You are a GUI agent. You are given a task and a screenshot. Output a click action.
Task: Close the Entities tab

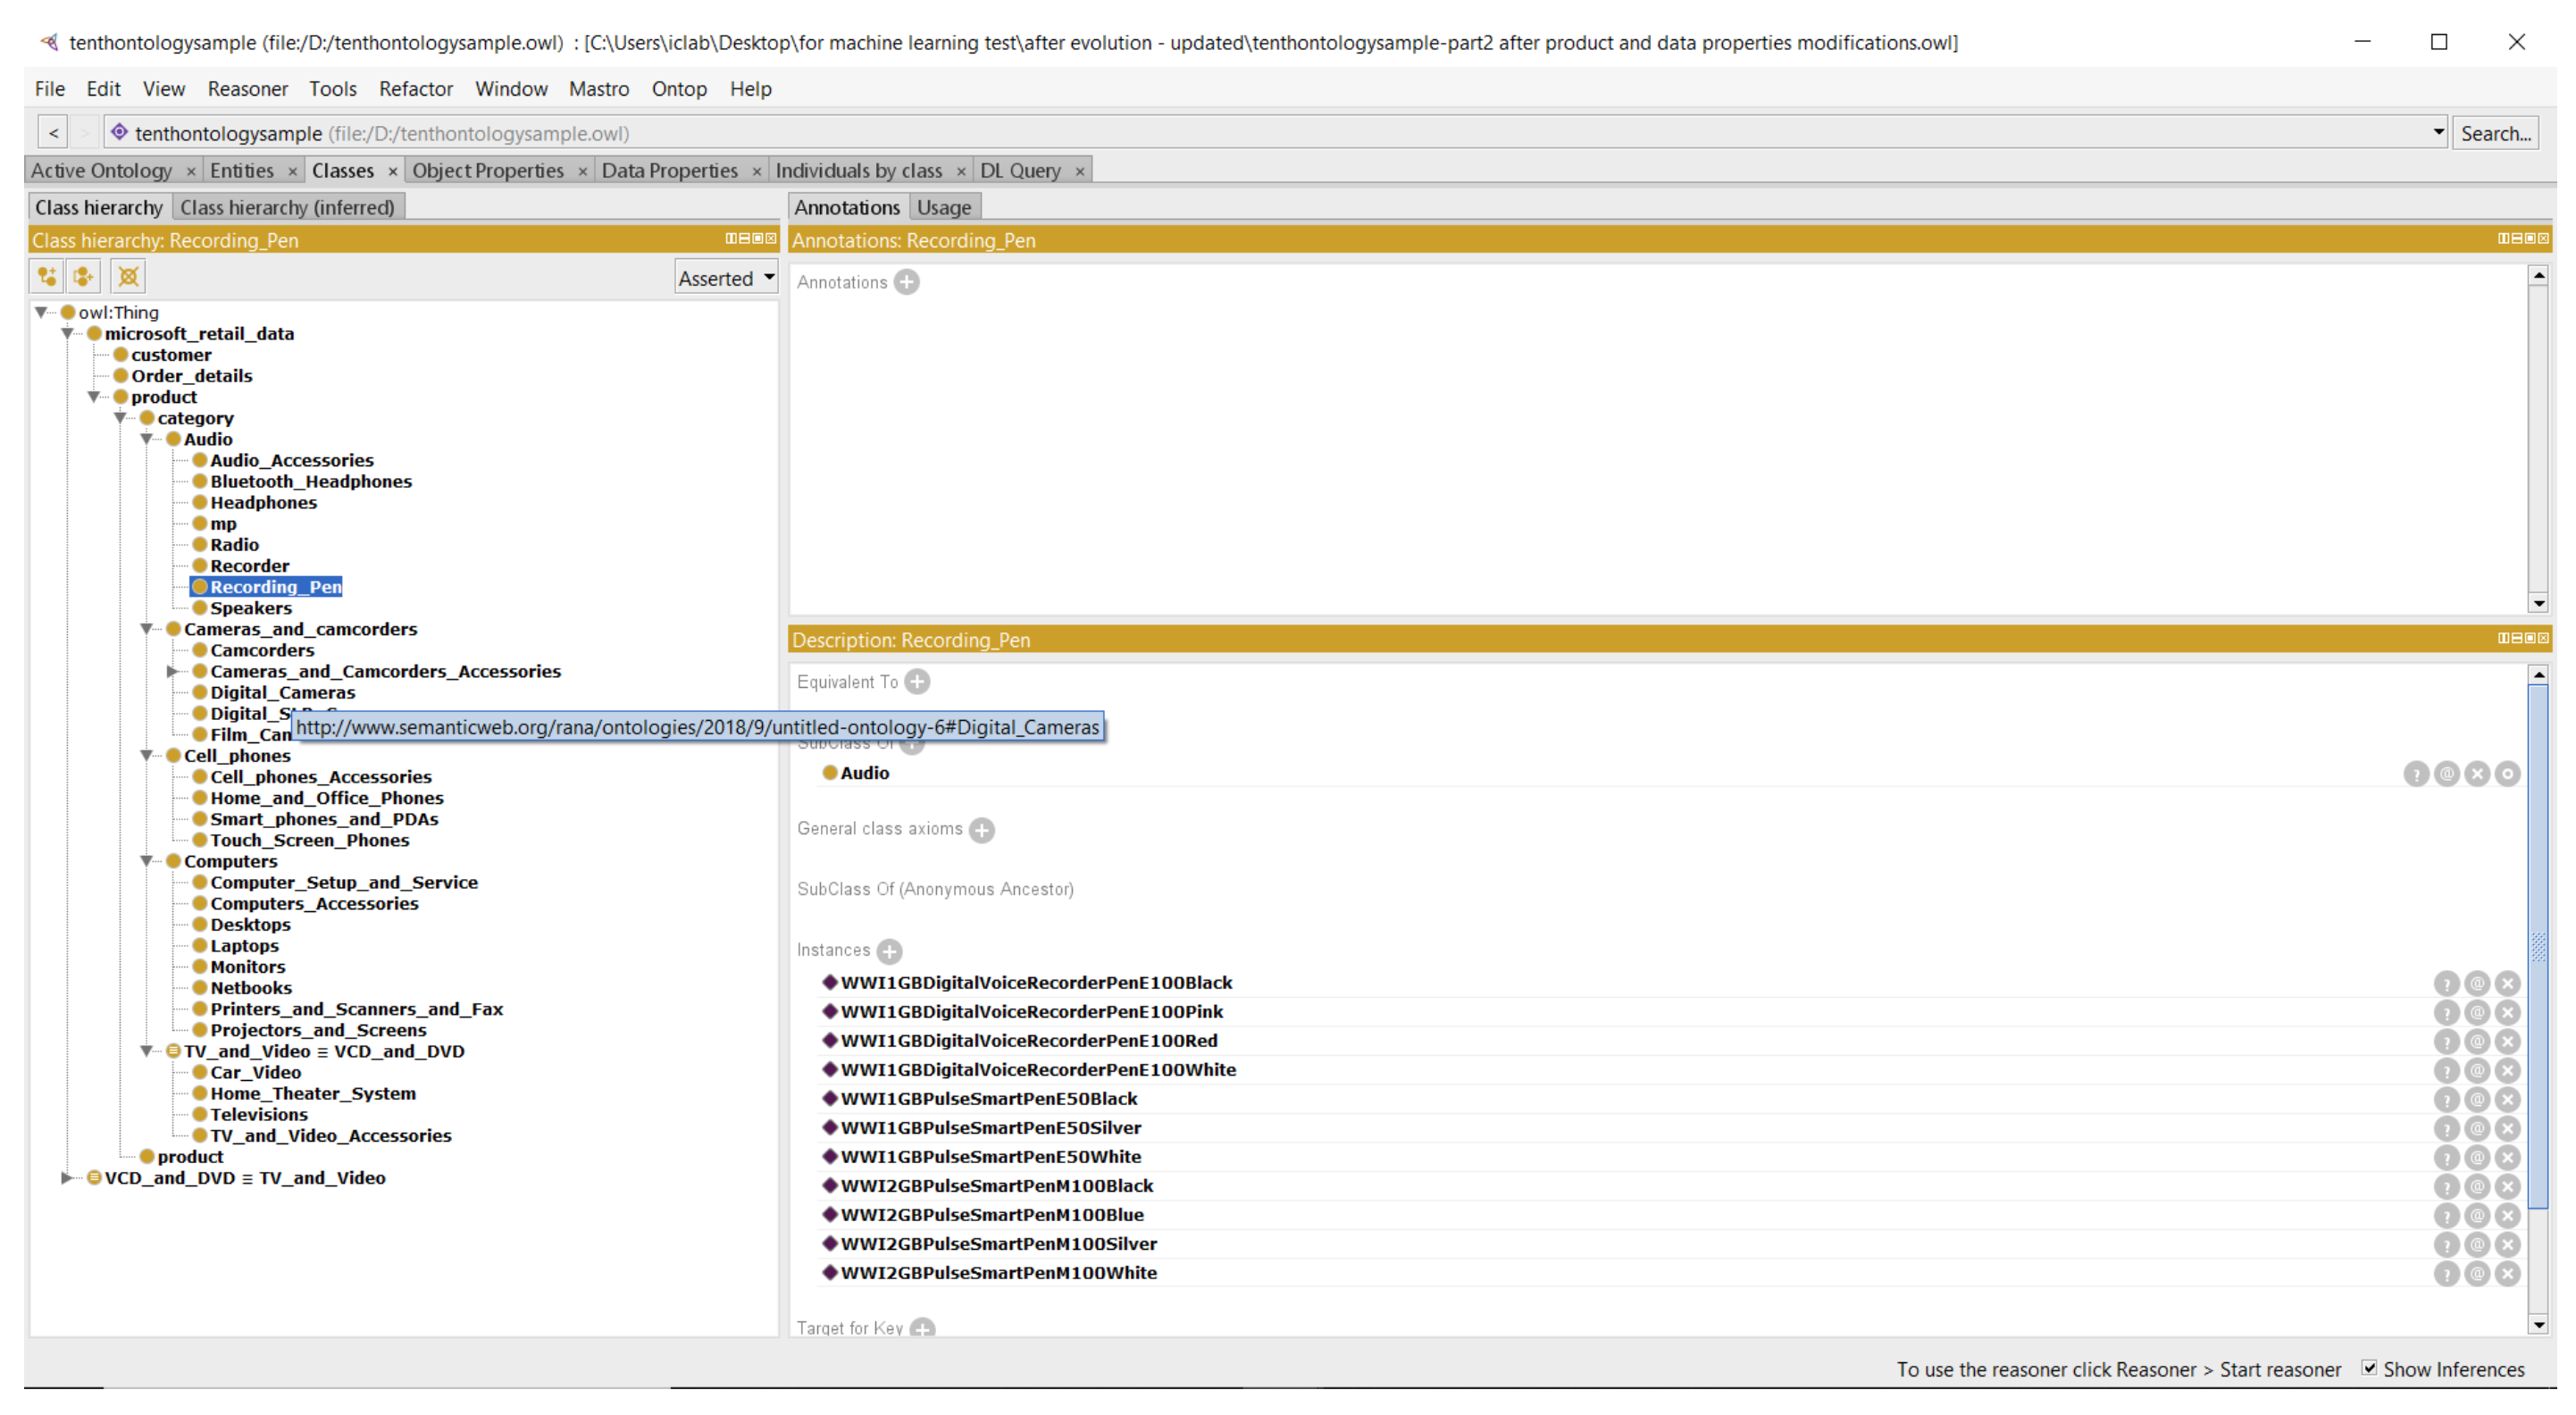pos(292,172)
